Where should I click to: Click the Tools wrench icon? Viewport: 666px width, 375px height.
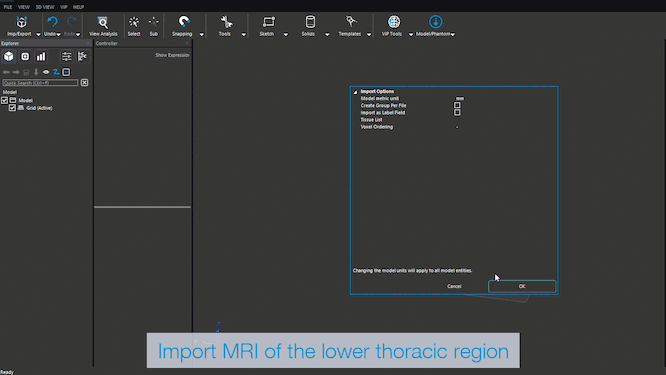tap(226, 22)
